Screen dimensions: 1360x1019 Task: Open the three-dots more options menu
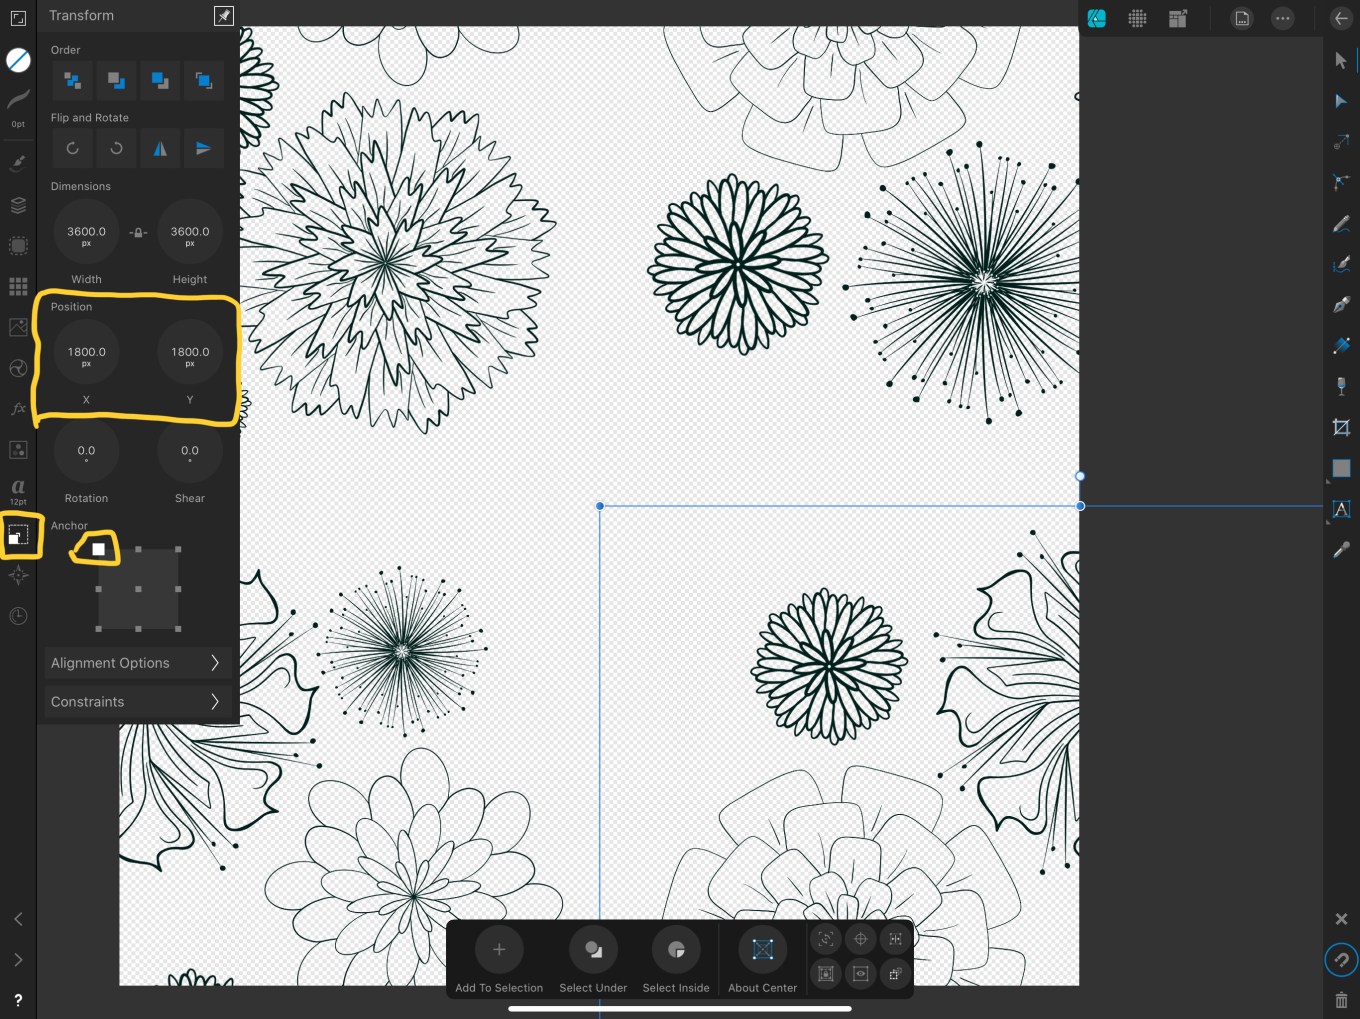coord(1282,18)
